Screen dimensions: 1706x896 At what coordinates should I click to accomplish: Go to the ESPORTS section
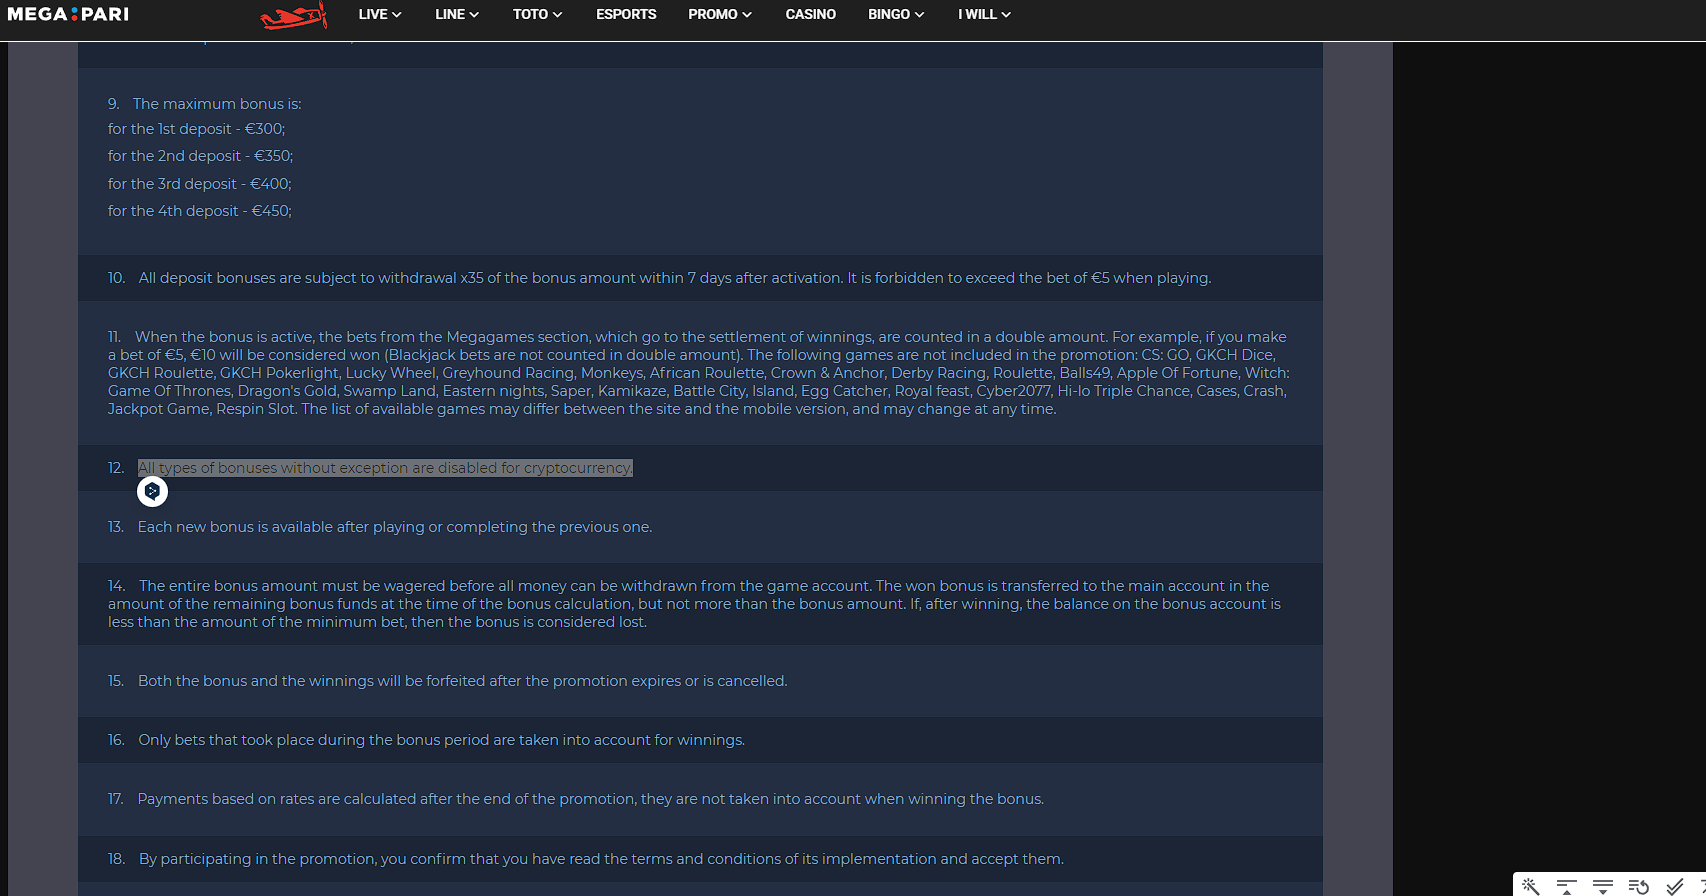626,14
